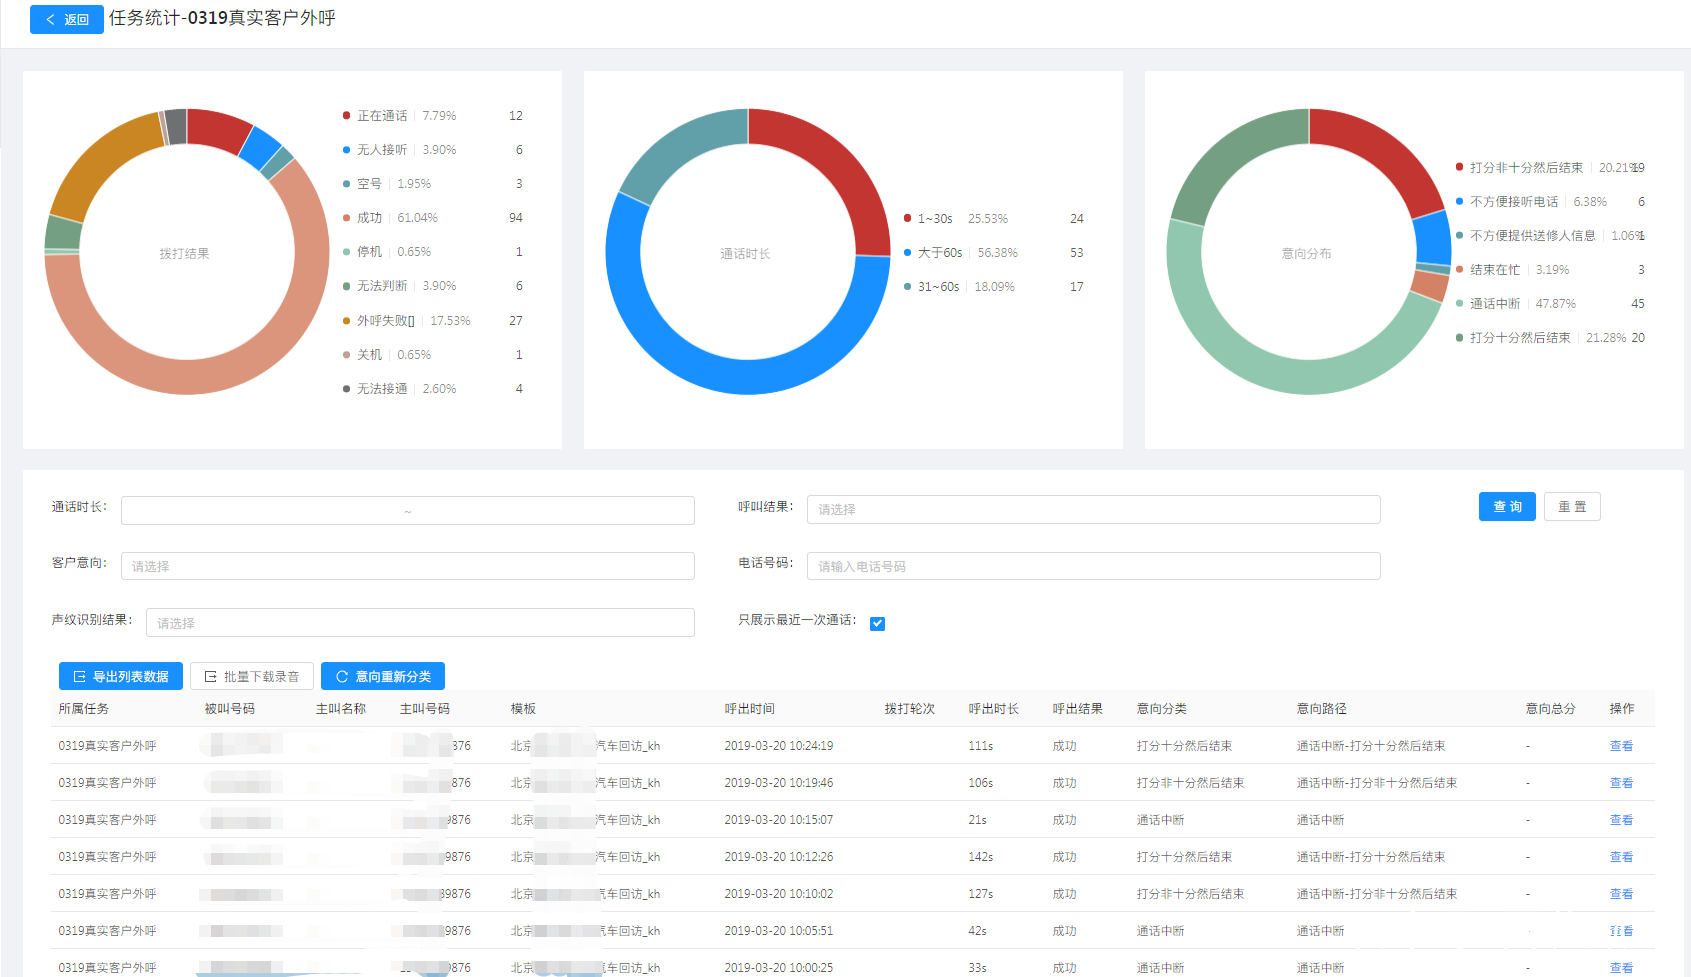Toggle the red 正在通话 legend dot
The height and width of the screenshot is (977, 1691).
click(x=347, y=116)
